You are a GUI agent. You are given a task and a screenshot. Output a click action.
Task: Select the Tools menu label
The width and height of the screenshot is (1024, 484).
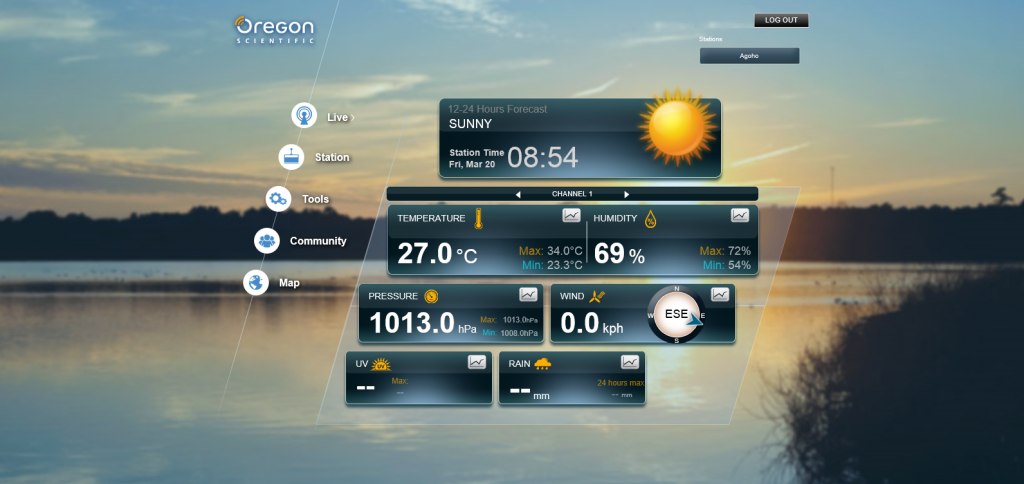tap(316, 199)
